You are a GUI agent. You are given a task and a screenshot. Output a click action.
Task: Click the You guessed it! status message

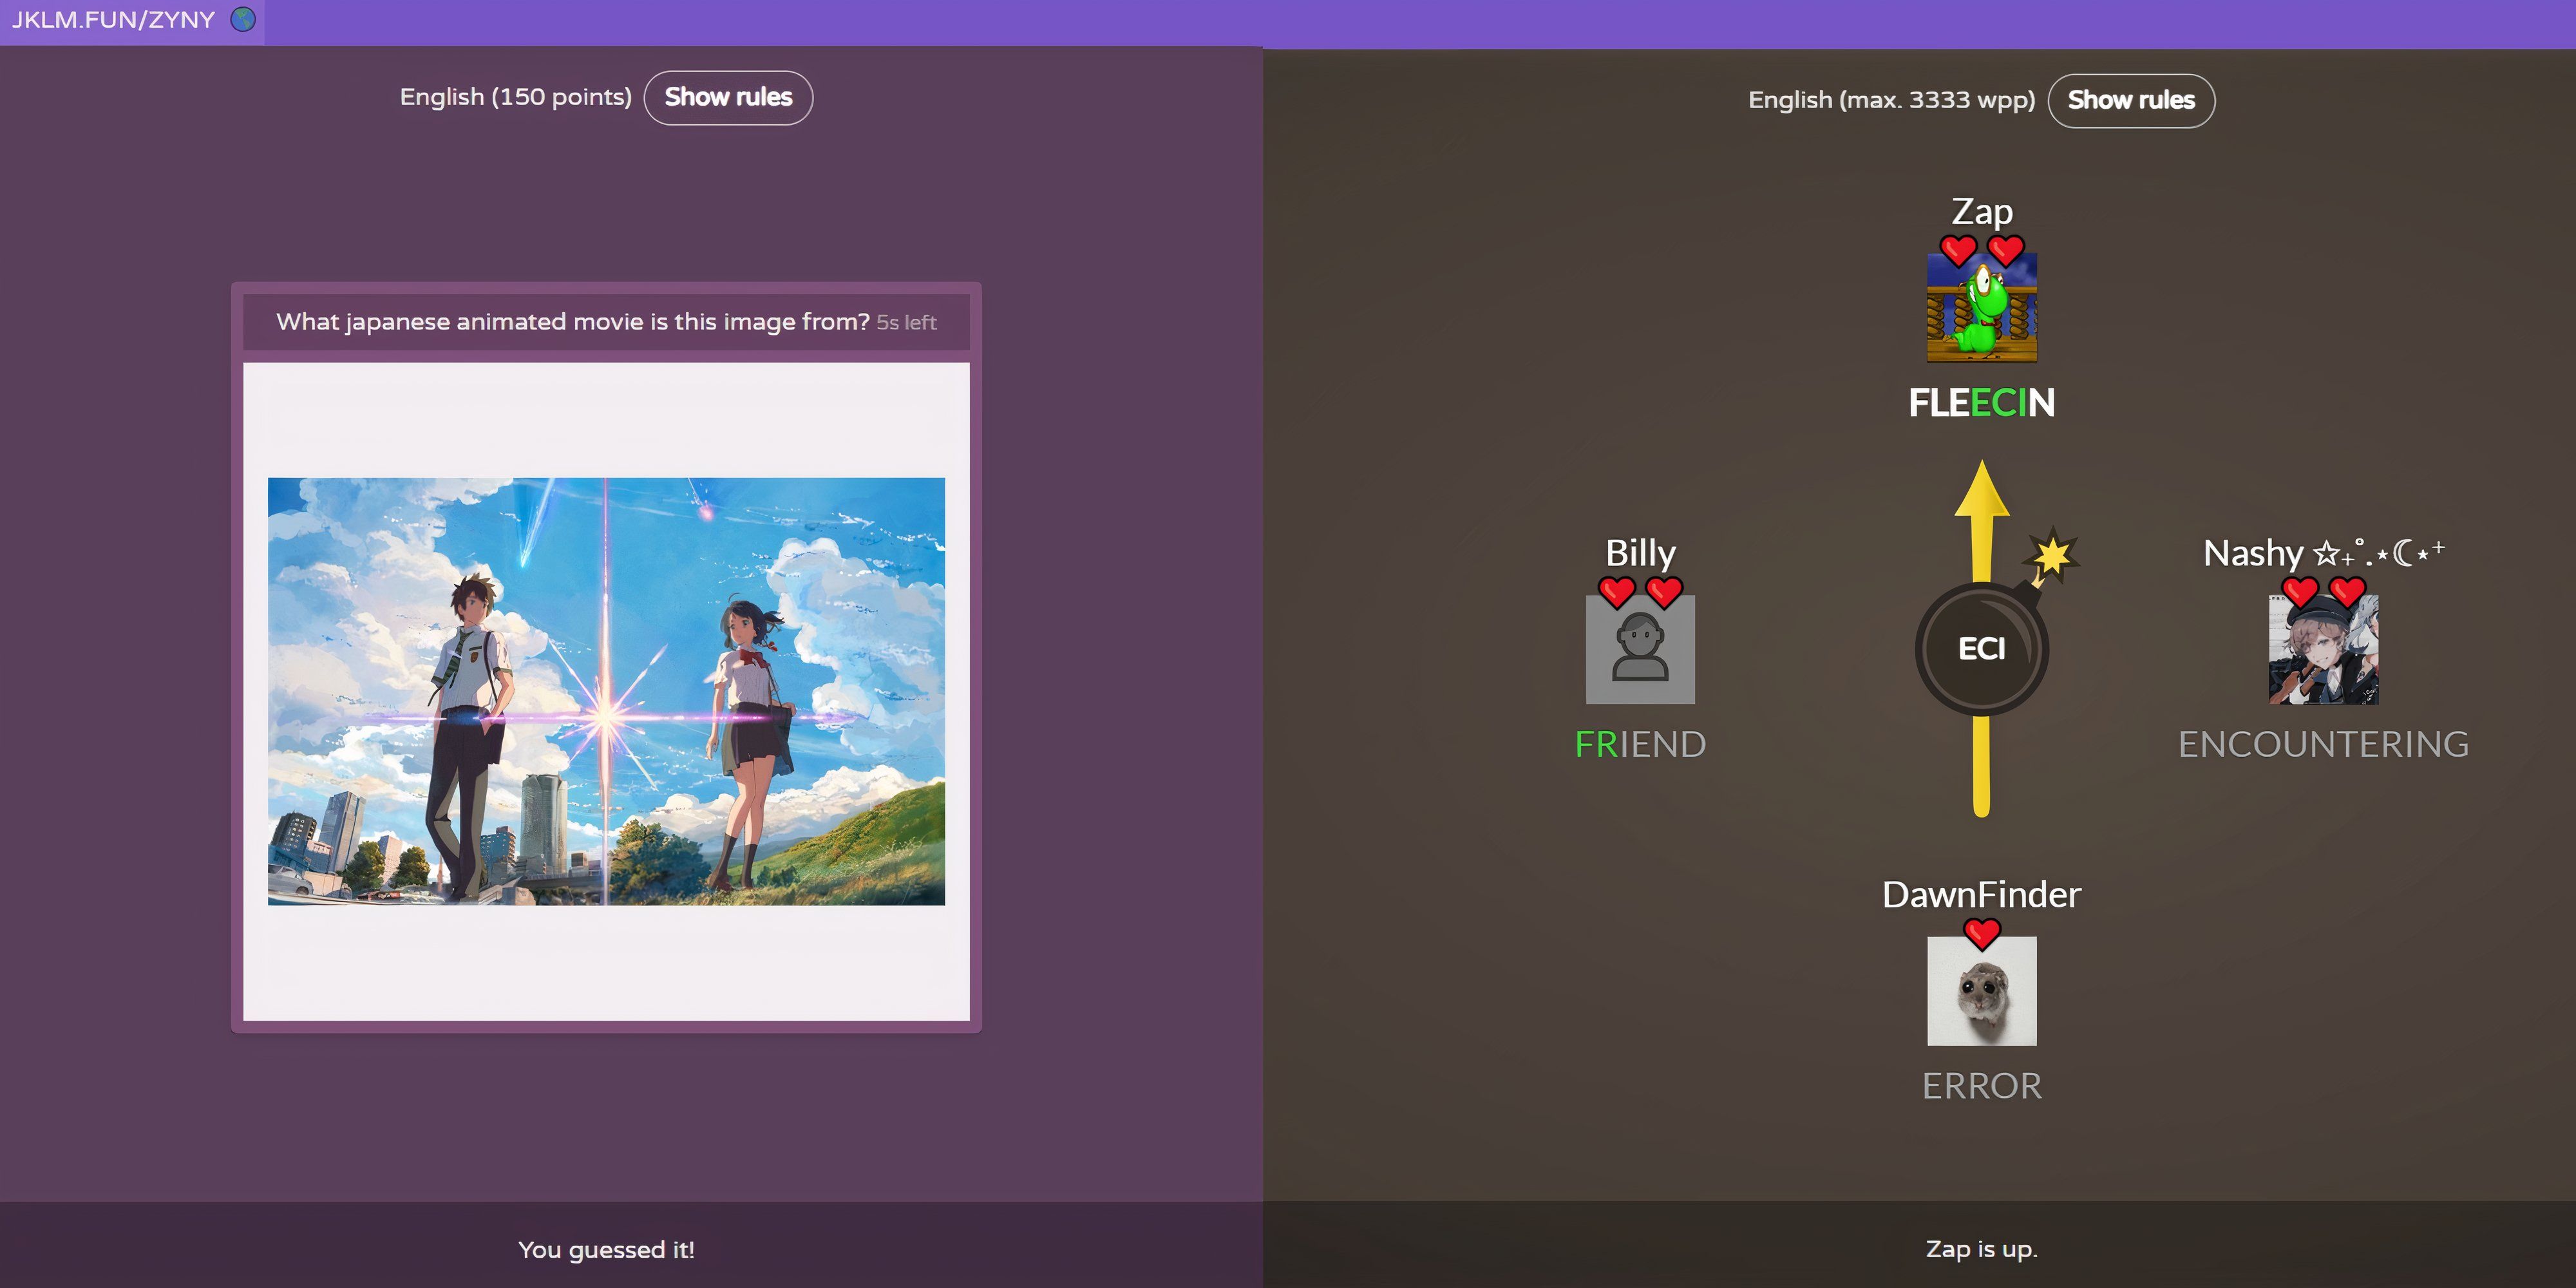click(x=606, y=1249)
